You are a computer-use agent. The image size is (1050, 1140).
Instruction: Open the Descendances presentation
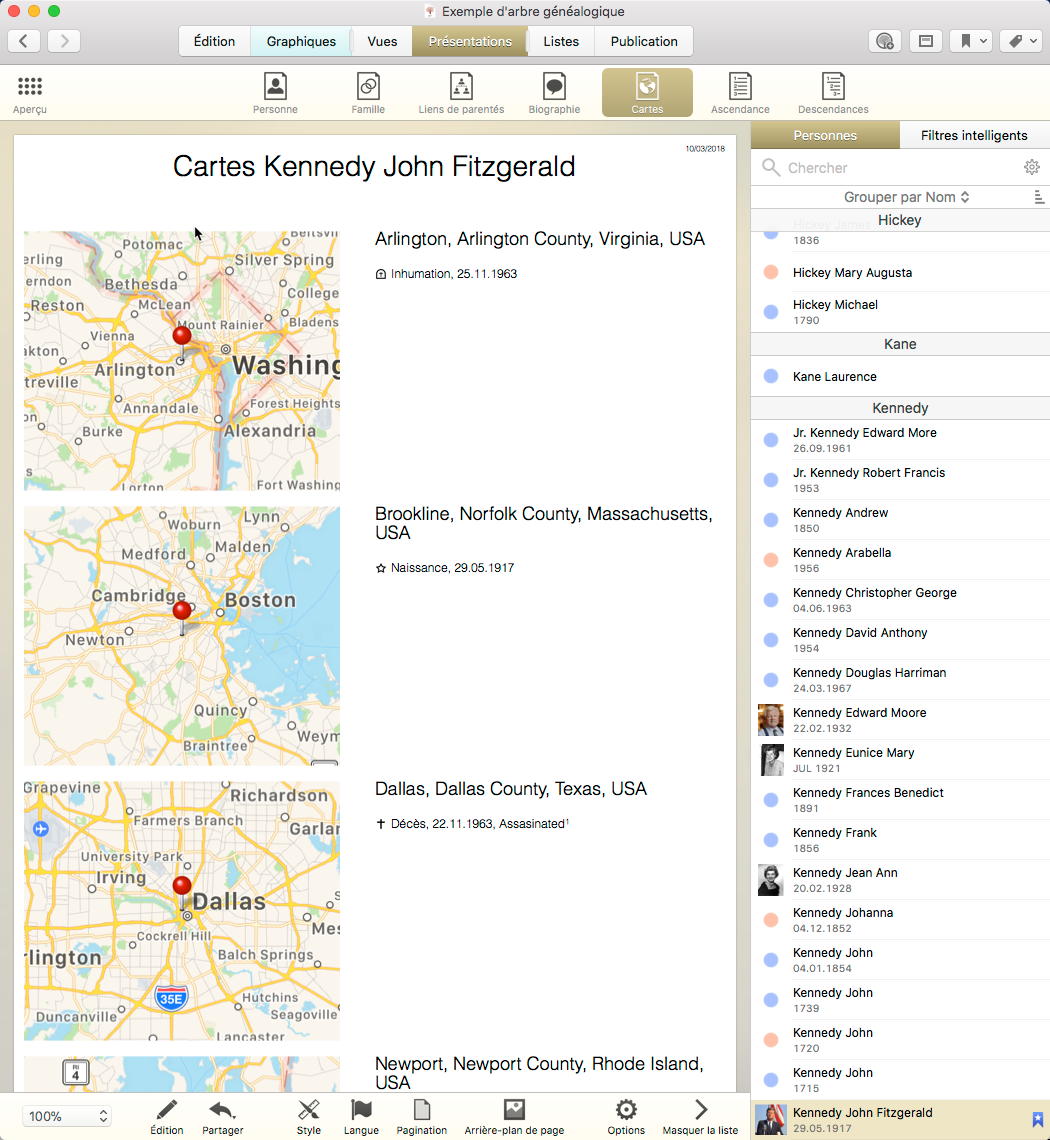(833, 94)
